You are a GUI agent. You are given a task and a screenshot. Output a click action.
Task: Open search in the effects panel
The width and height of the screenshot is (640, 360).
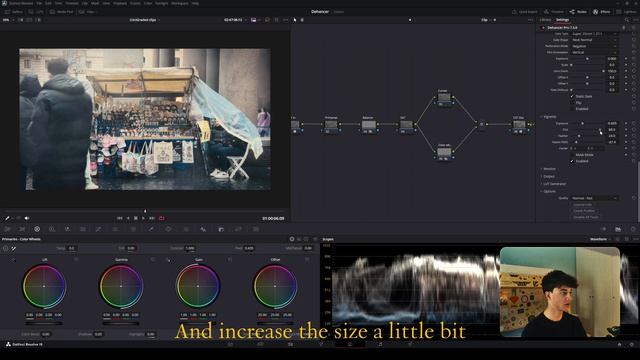(x=627, y=20)
